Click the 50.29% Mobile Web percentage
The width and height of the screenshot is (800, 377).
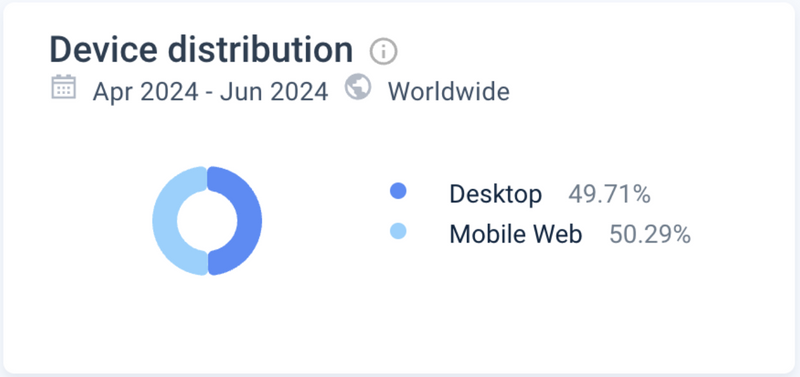point(650,234)
